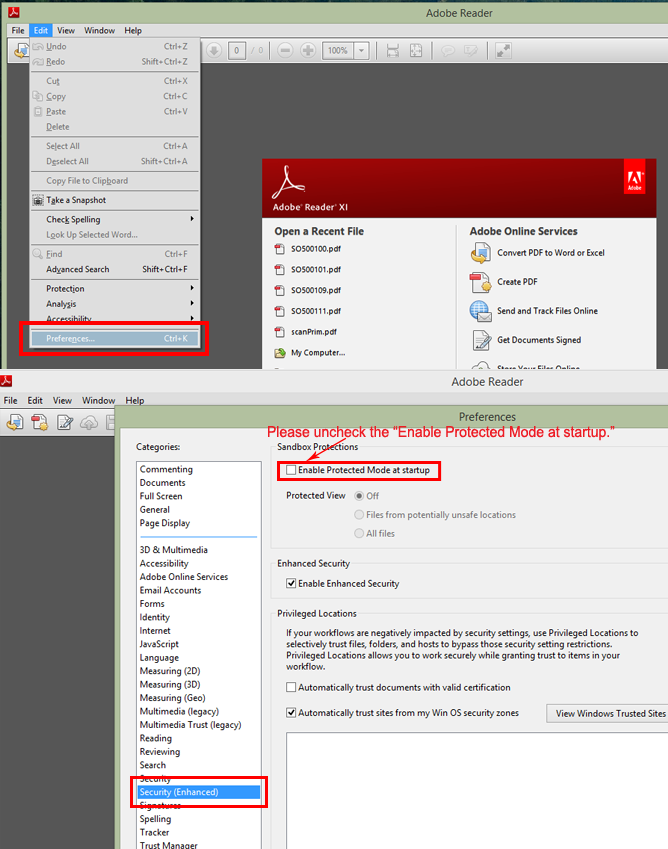Select the Adobe Online Services category
This screenshot has height=849, width=668.
(184, 577)
